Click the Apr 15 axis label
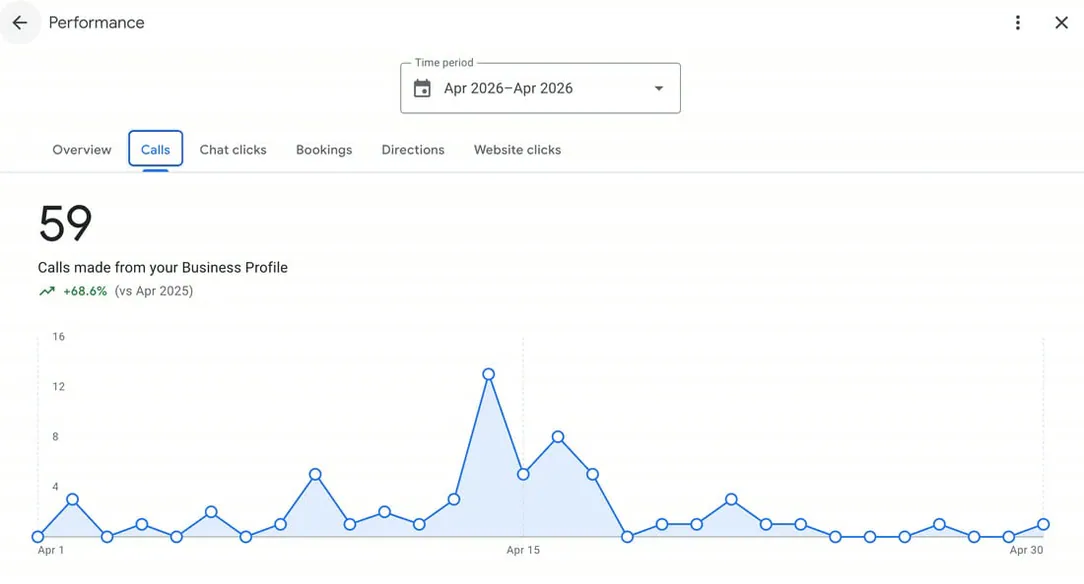The width and height of the screenshot is (1084, 584). pyautogui.click(x=523, y=550)
